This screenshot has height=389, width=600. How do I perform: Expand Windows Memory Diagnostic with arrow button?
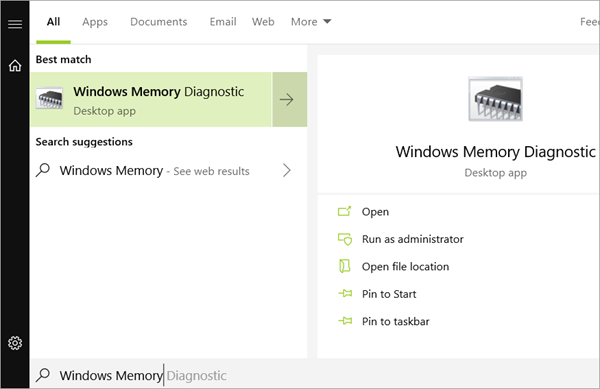pos(290,99)
